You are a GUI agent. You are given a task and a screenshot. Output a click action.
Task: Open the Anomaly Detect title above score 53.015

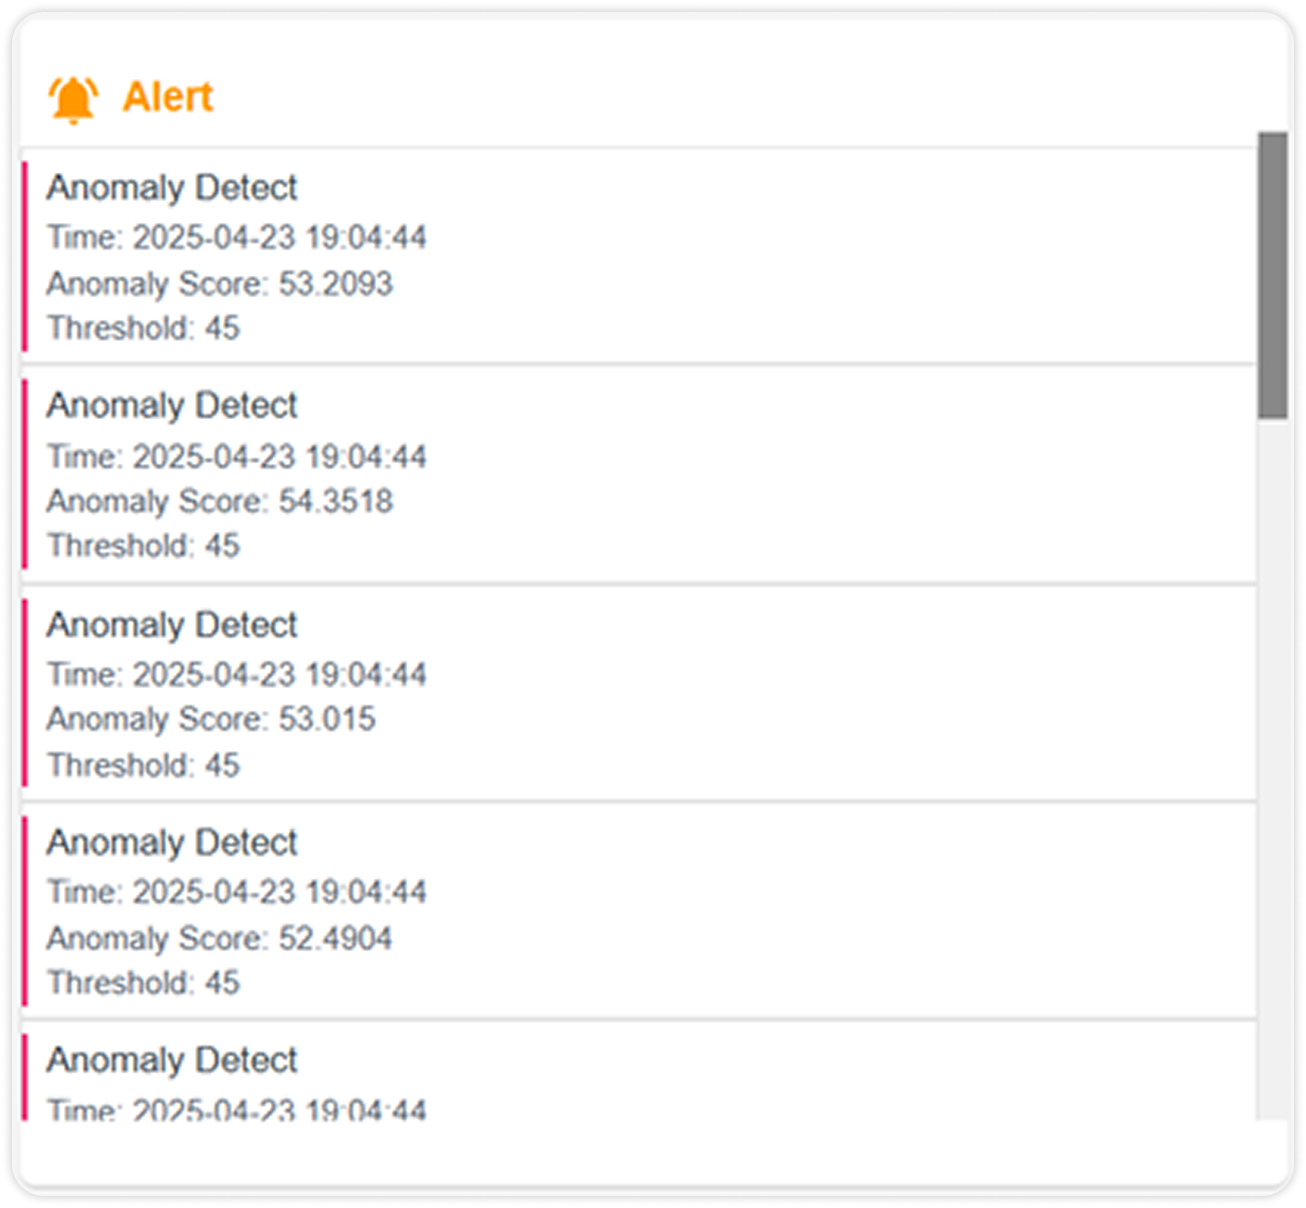click(172, 625)
